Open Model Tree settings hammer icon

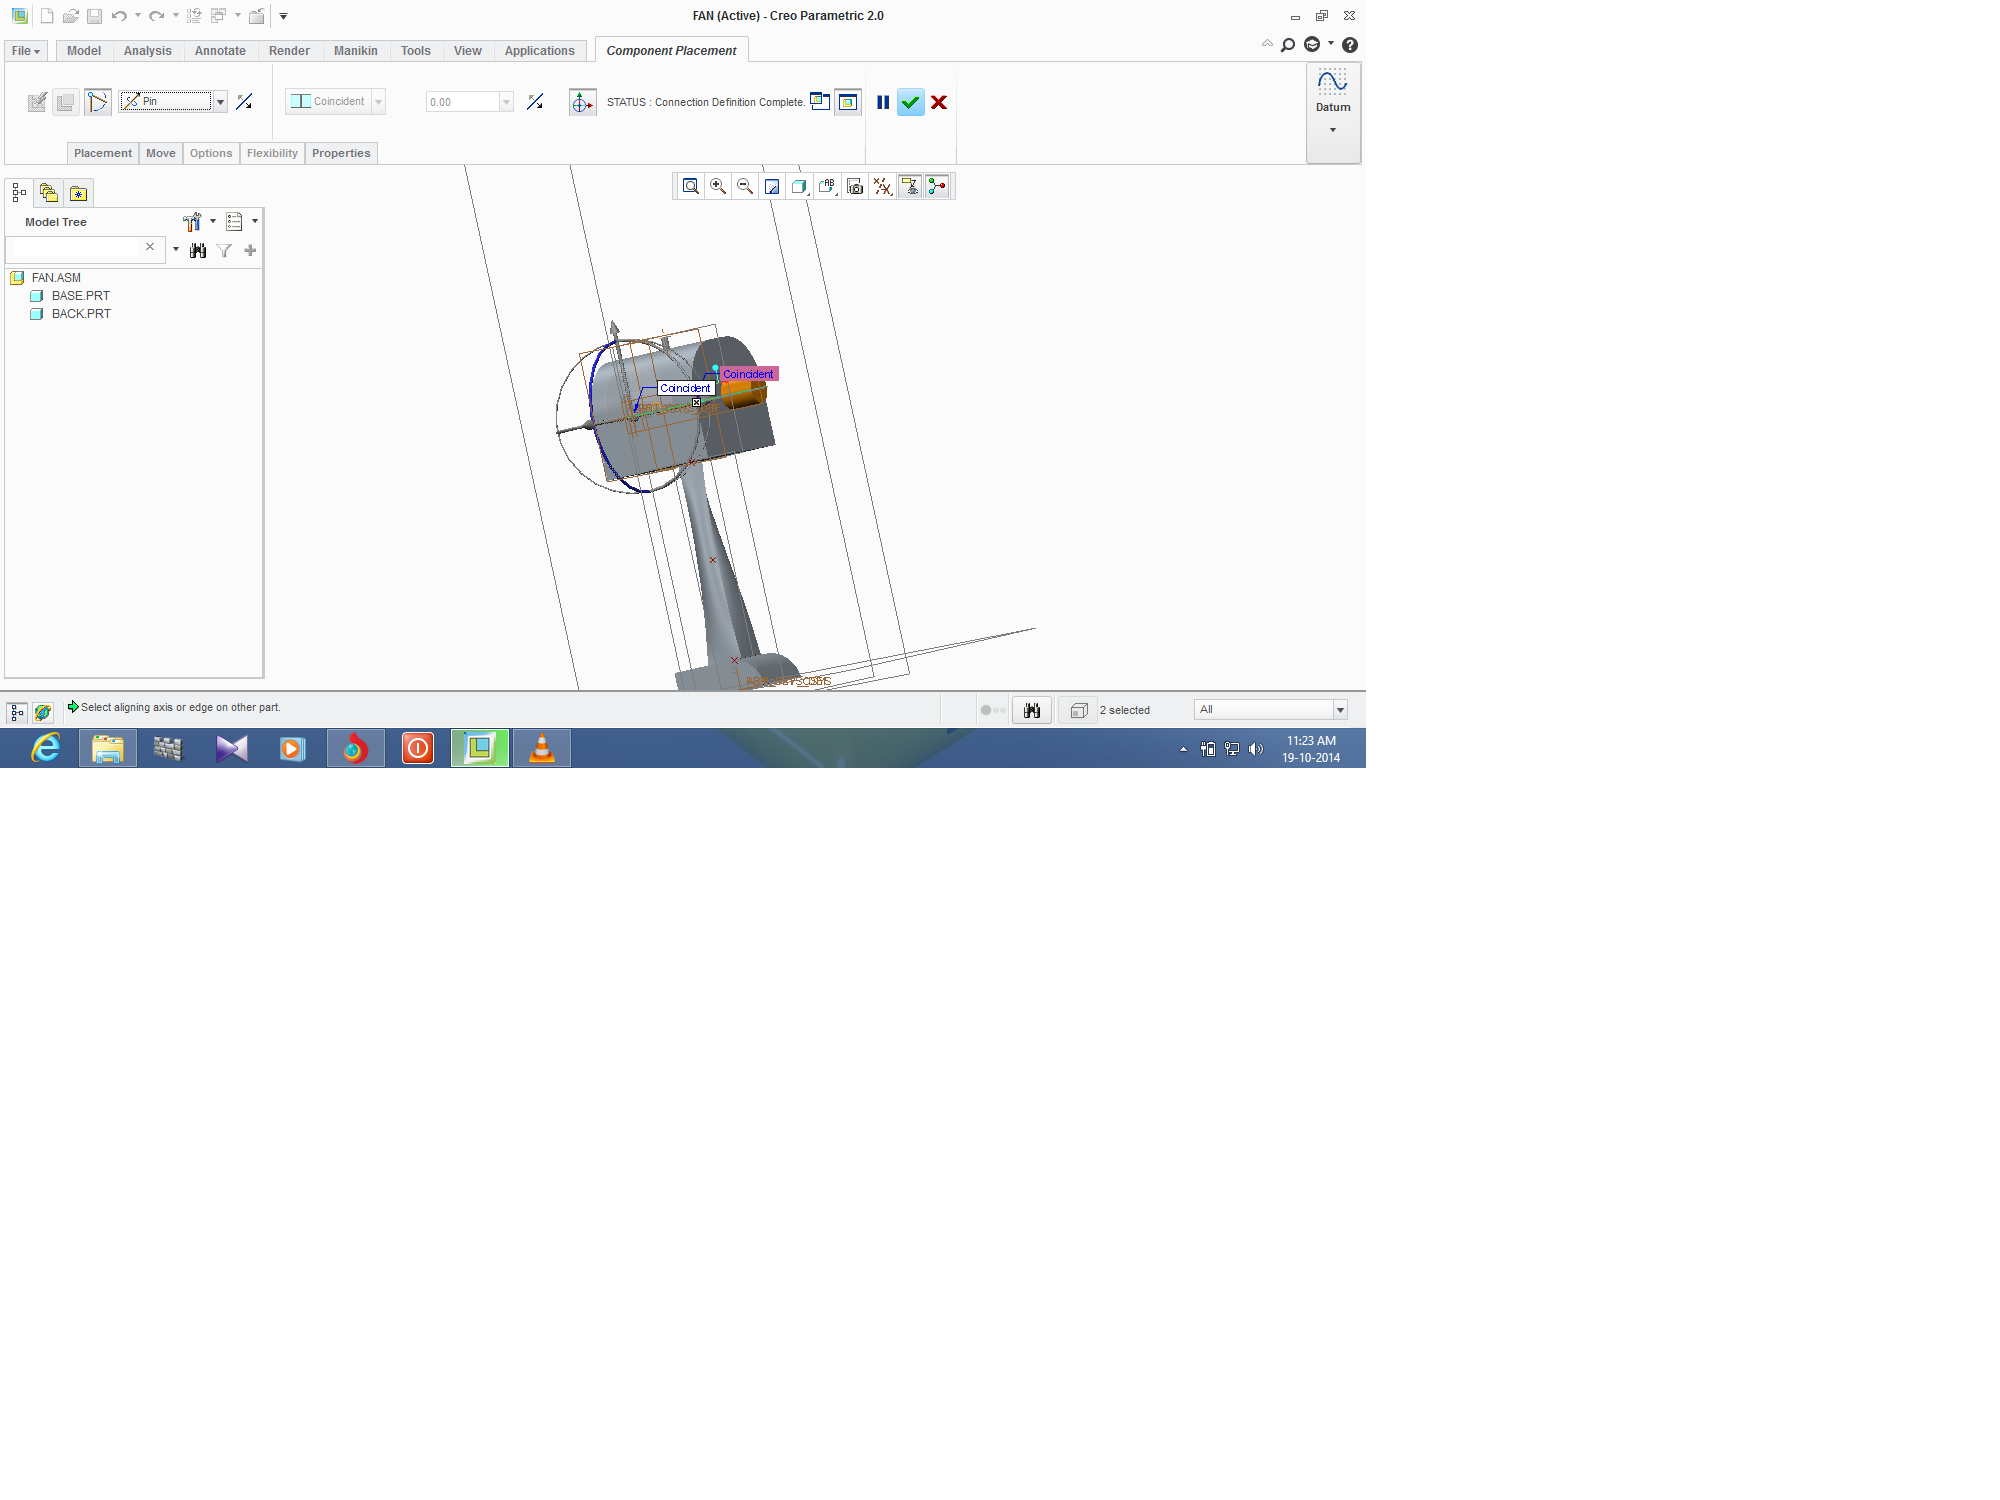(x=192, y=222)
